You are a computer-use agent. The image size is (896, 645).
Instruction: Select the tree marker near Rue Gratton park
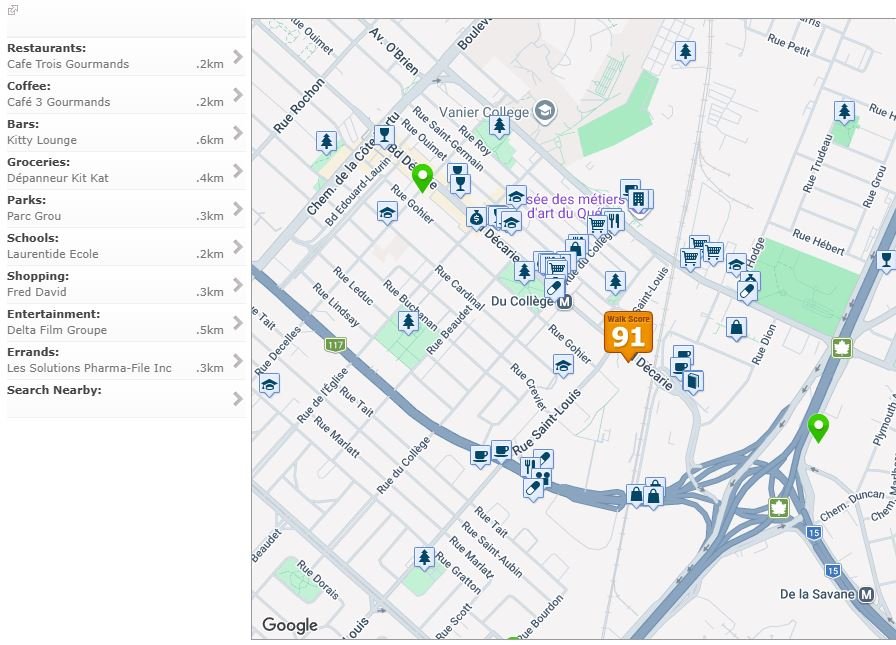[x=424, y=558]
